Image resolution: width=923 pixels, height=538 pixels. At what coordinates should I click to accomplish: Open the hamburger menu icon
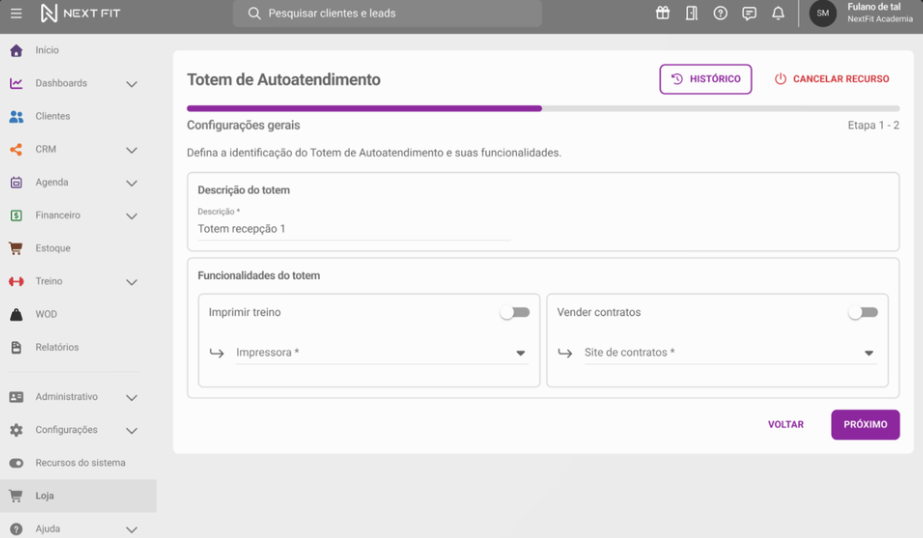pyautogui.click(x=16, y=13)
